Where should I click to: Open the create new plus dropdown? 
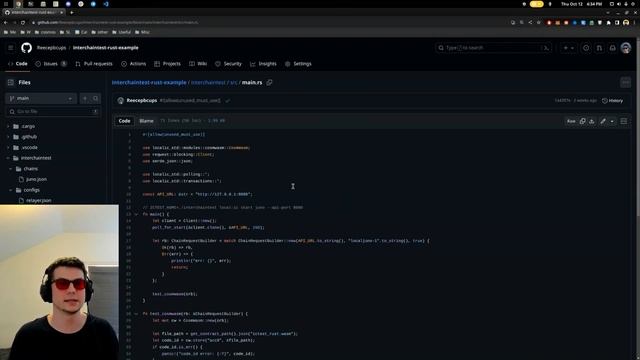pos(569,48)
